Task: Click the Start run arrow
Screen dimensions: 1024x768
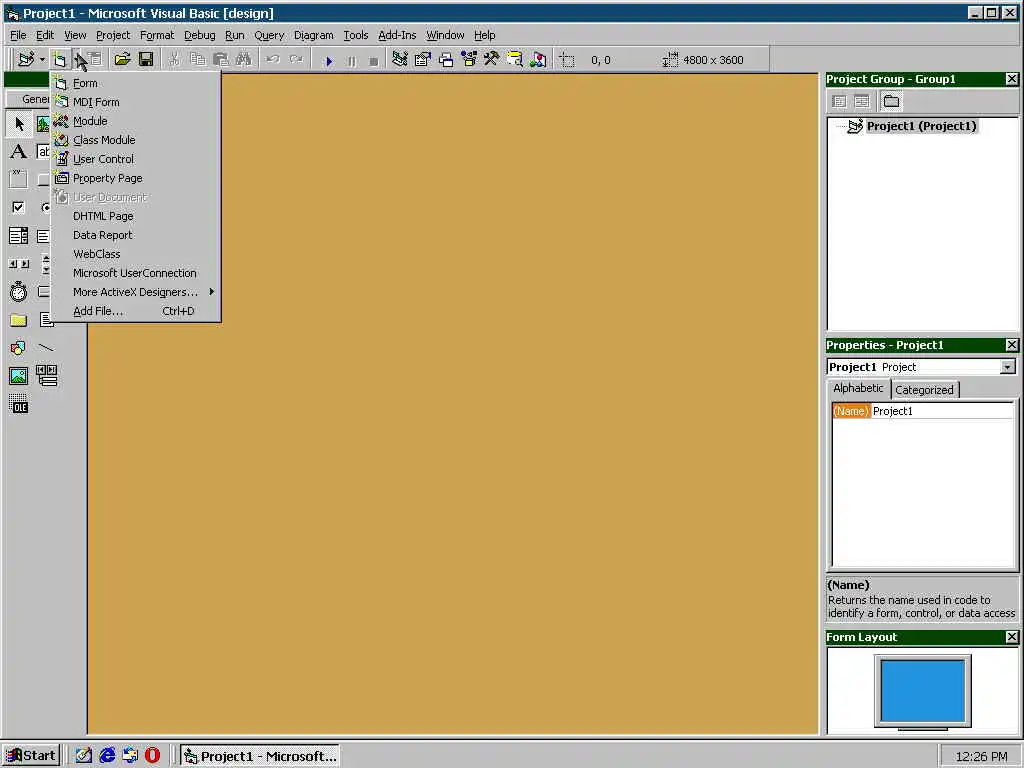Action: [x=329, y=61]
